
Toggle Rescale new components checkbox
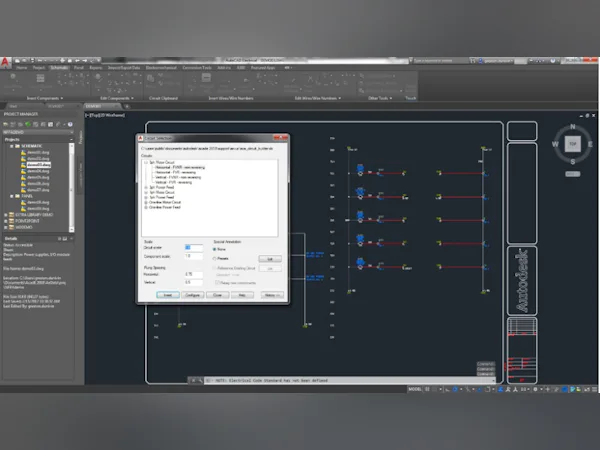click(x=217, y=283)
